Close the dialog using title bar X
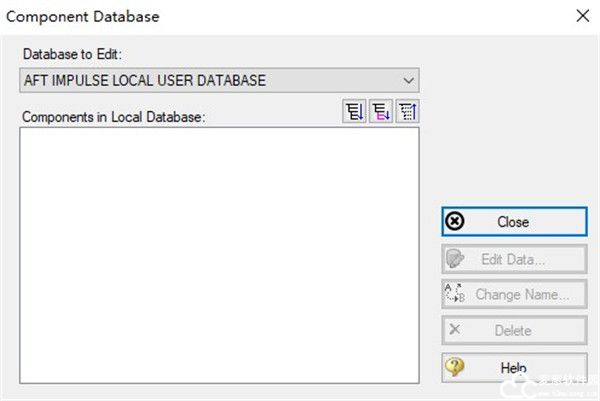This screenshot has width=600, height=401. (x=581, y=16)
